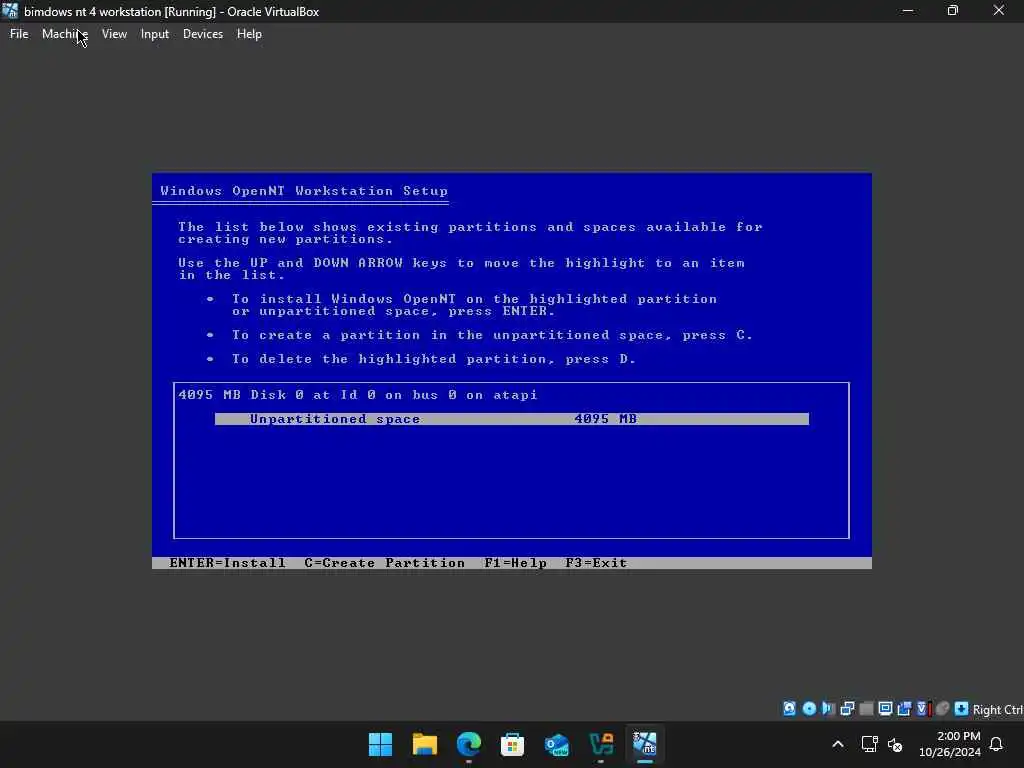Open the notifications bell
1024x768 pixels.
click(997, 744)
